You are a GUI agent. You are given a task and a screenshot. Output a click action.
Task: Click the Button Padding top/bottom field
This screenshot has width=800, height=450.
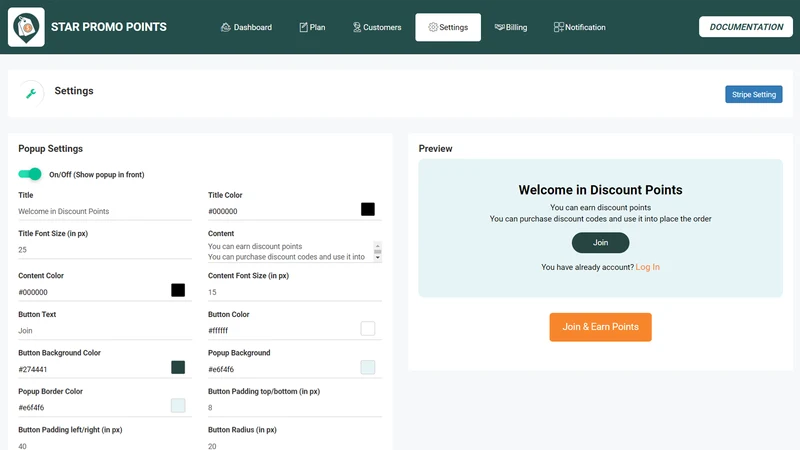(x=294, y=408)
